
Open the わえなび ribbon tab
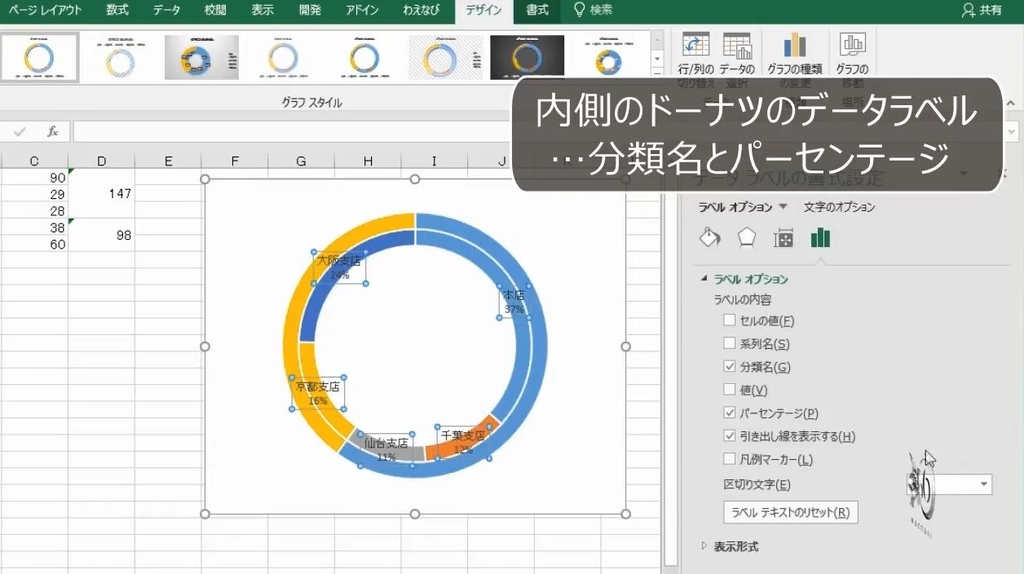click(421, 10)
